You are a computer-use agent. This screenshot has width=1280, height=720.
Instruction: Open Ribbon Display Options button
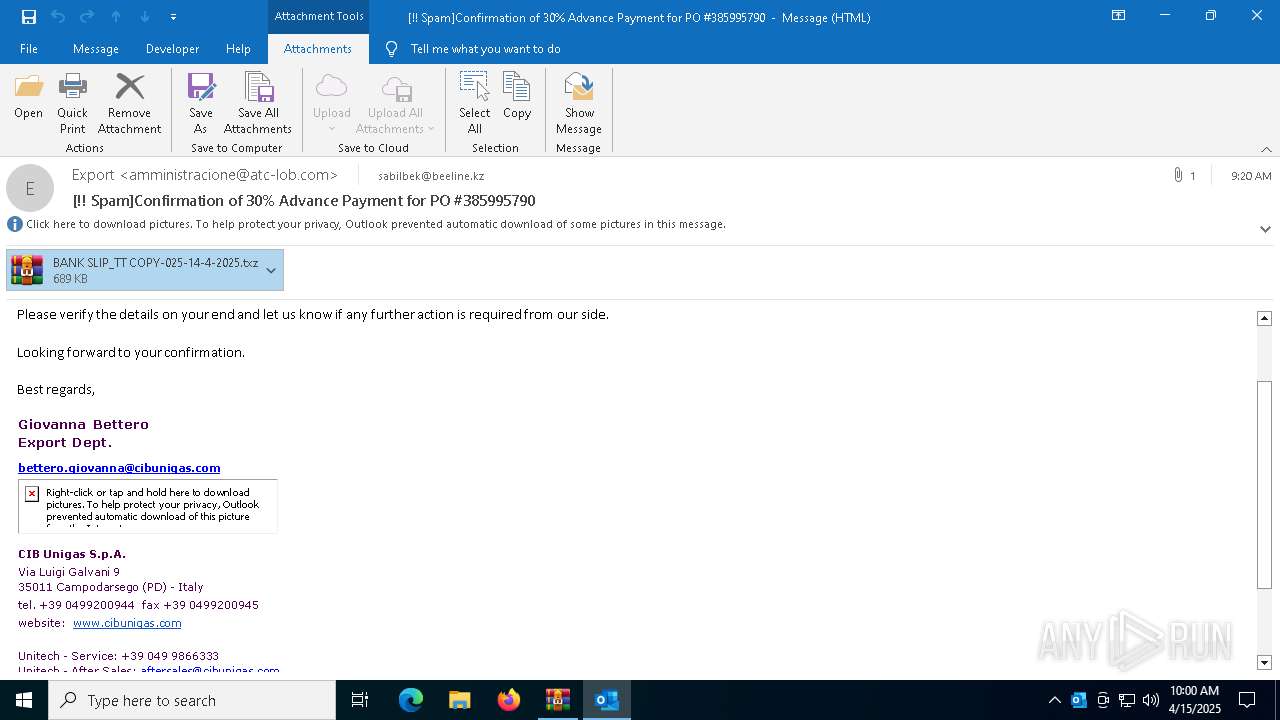coord(1119,16)
